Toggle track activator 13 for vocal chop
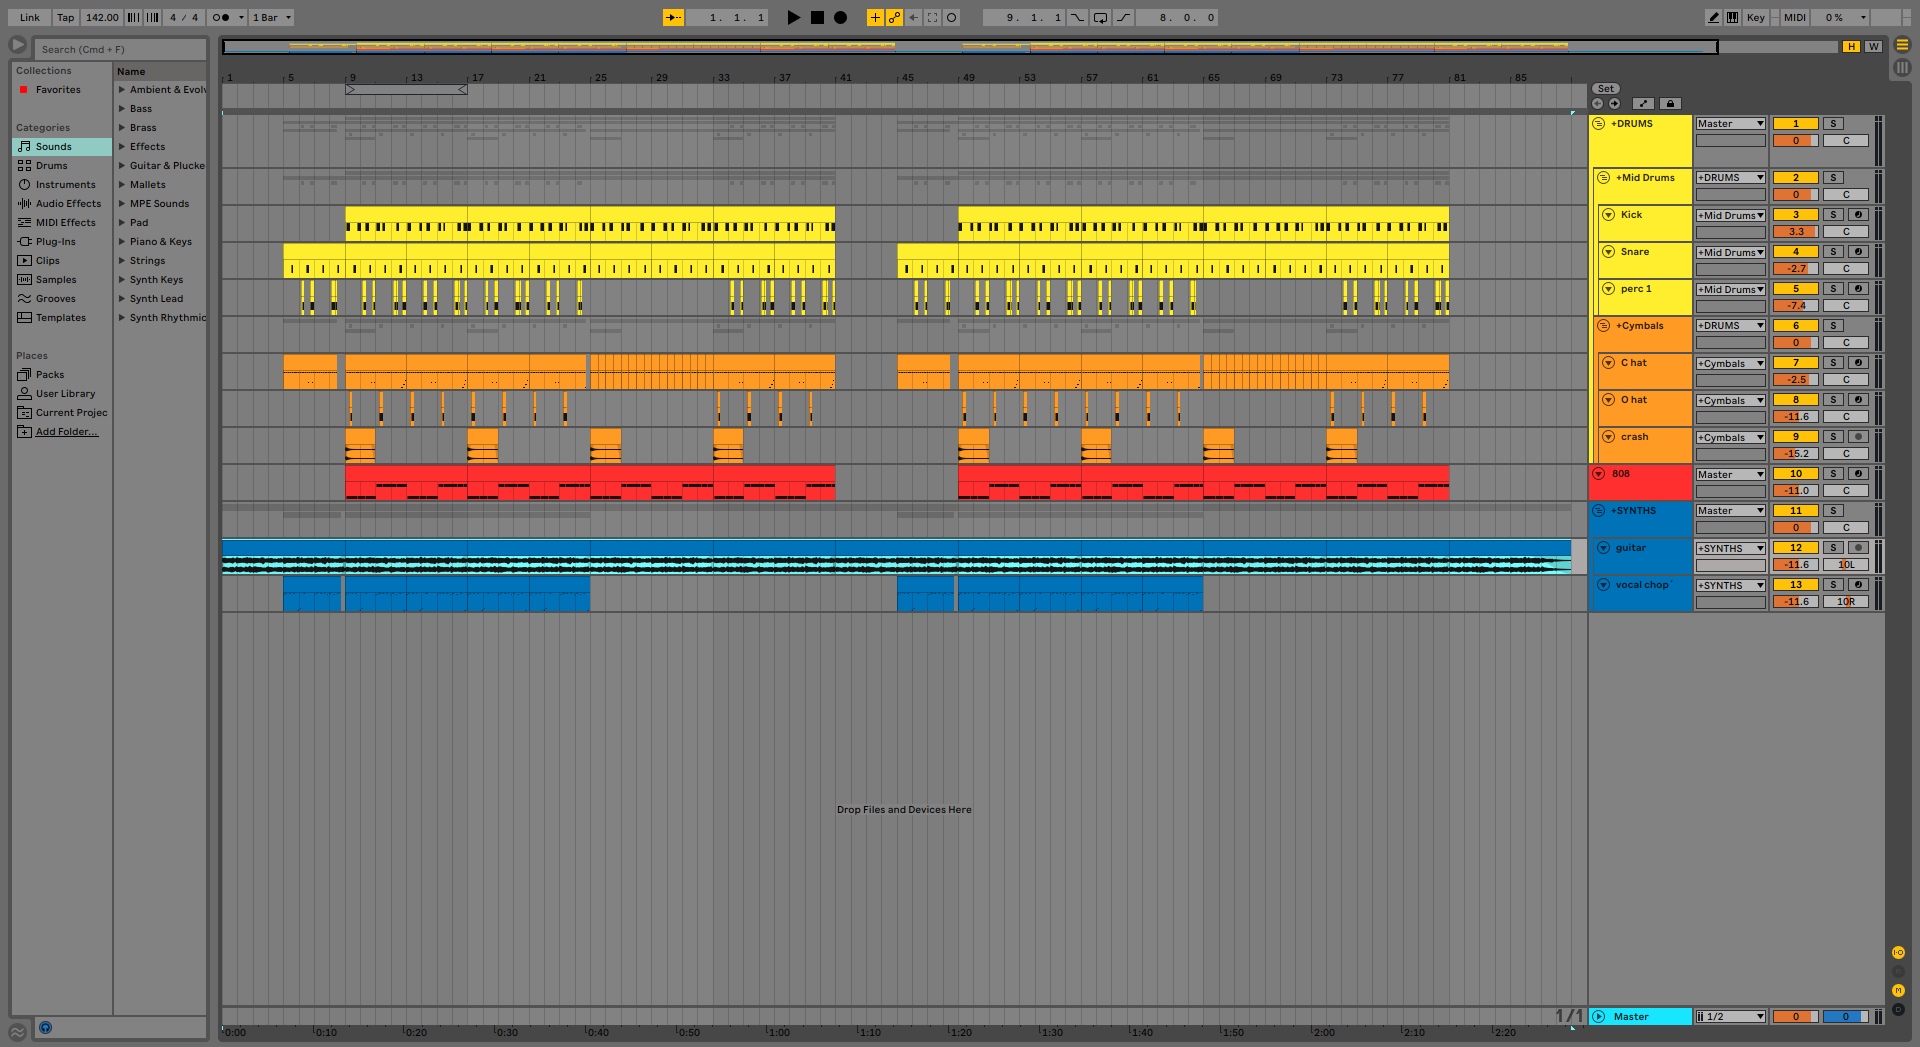The image size is (1920, 1047). 1795,585
